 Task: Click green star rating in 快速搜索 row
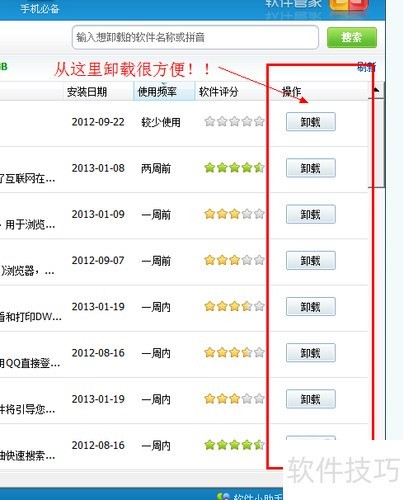(234, 445)
